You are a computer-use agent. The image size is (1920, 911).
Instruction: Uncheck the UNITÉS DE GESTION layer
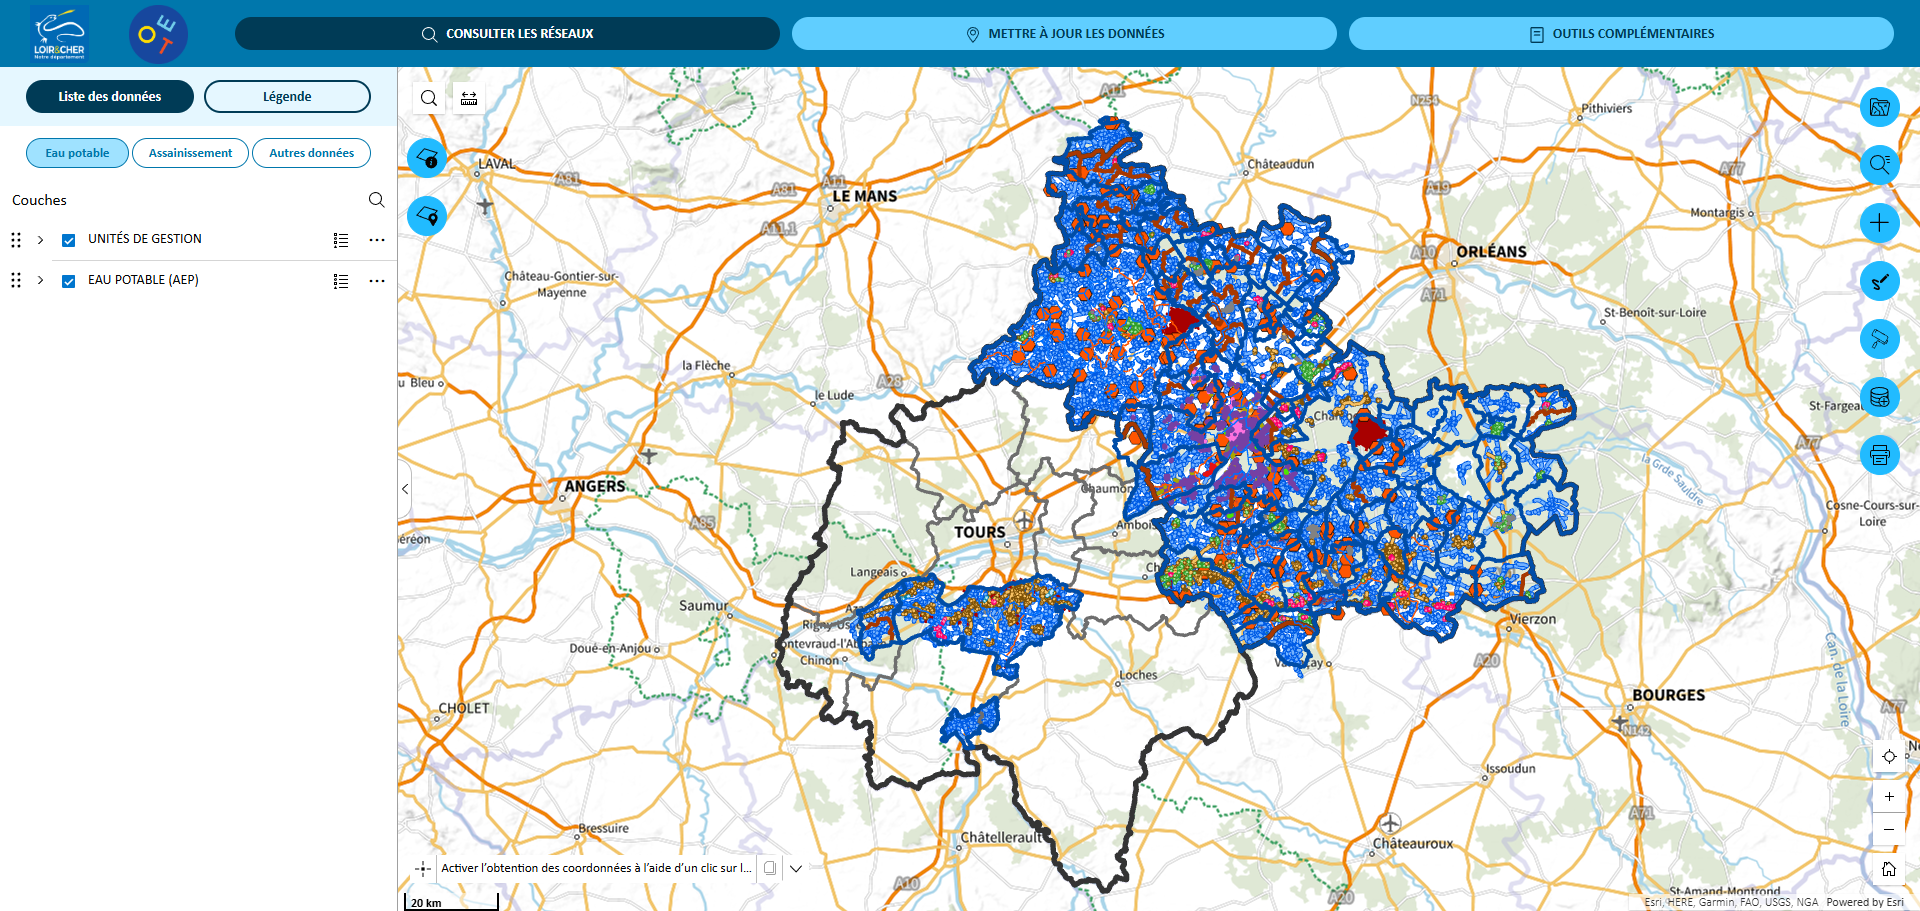[69, 240]
